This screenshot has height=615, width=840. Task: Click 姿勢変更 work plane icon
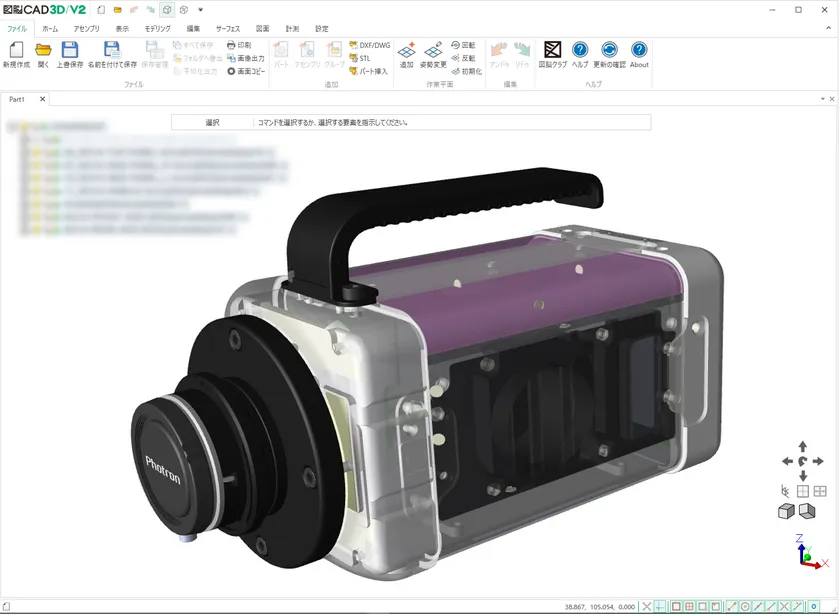pos(433,51)
